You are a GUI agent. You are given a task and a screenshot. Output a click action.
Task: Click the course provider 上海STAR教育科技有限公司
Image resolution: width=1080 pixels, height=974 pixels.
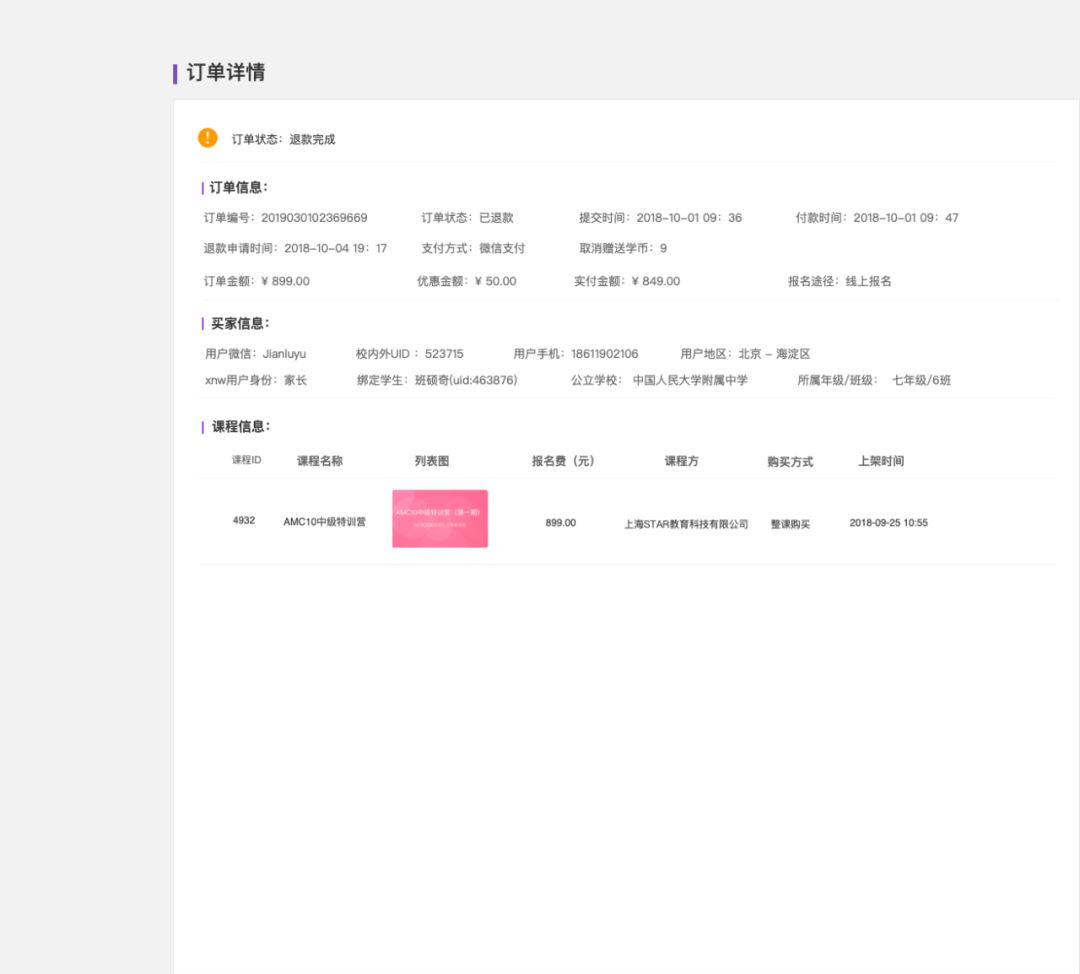click(x=685, y=524)
